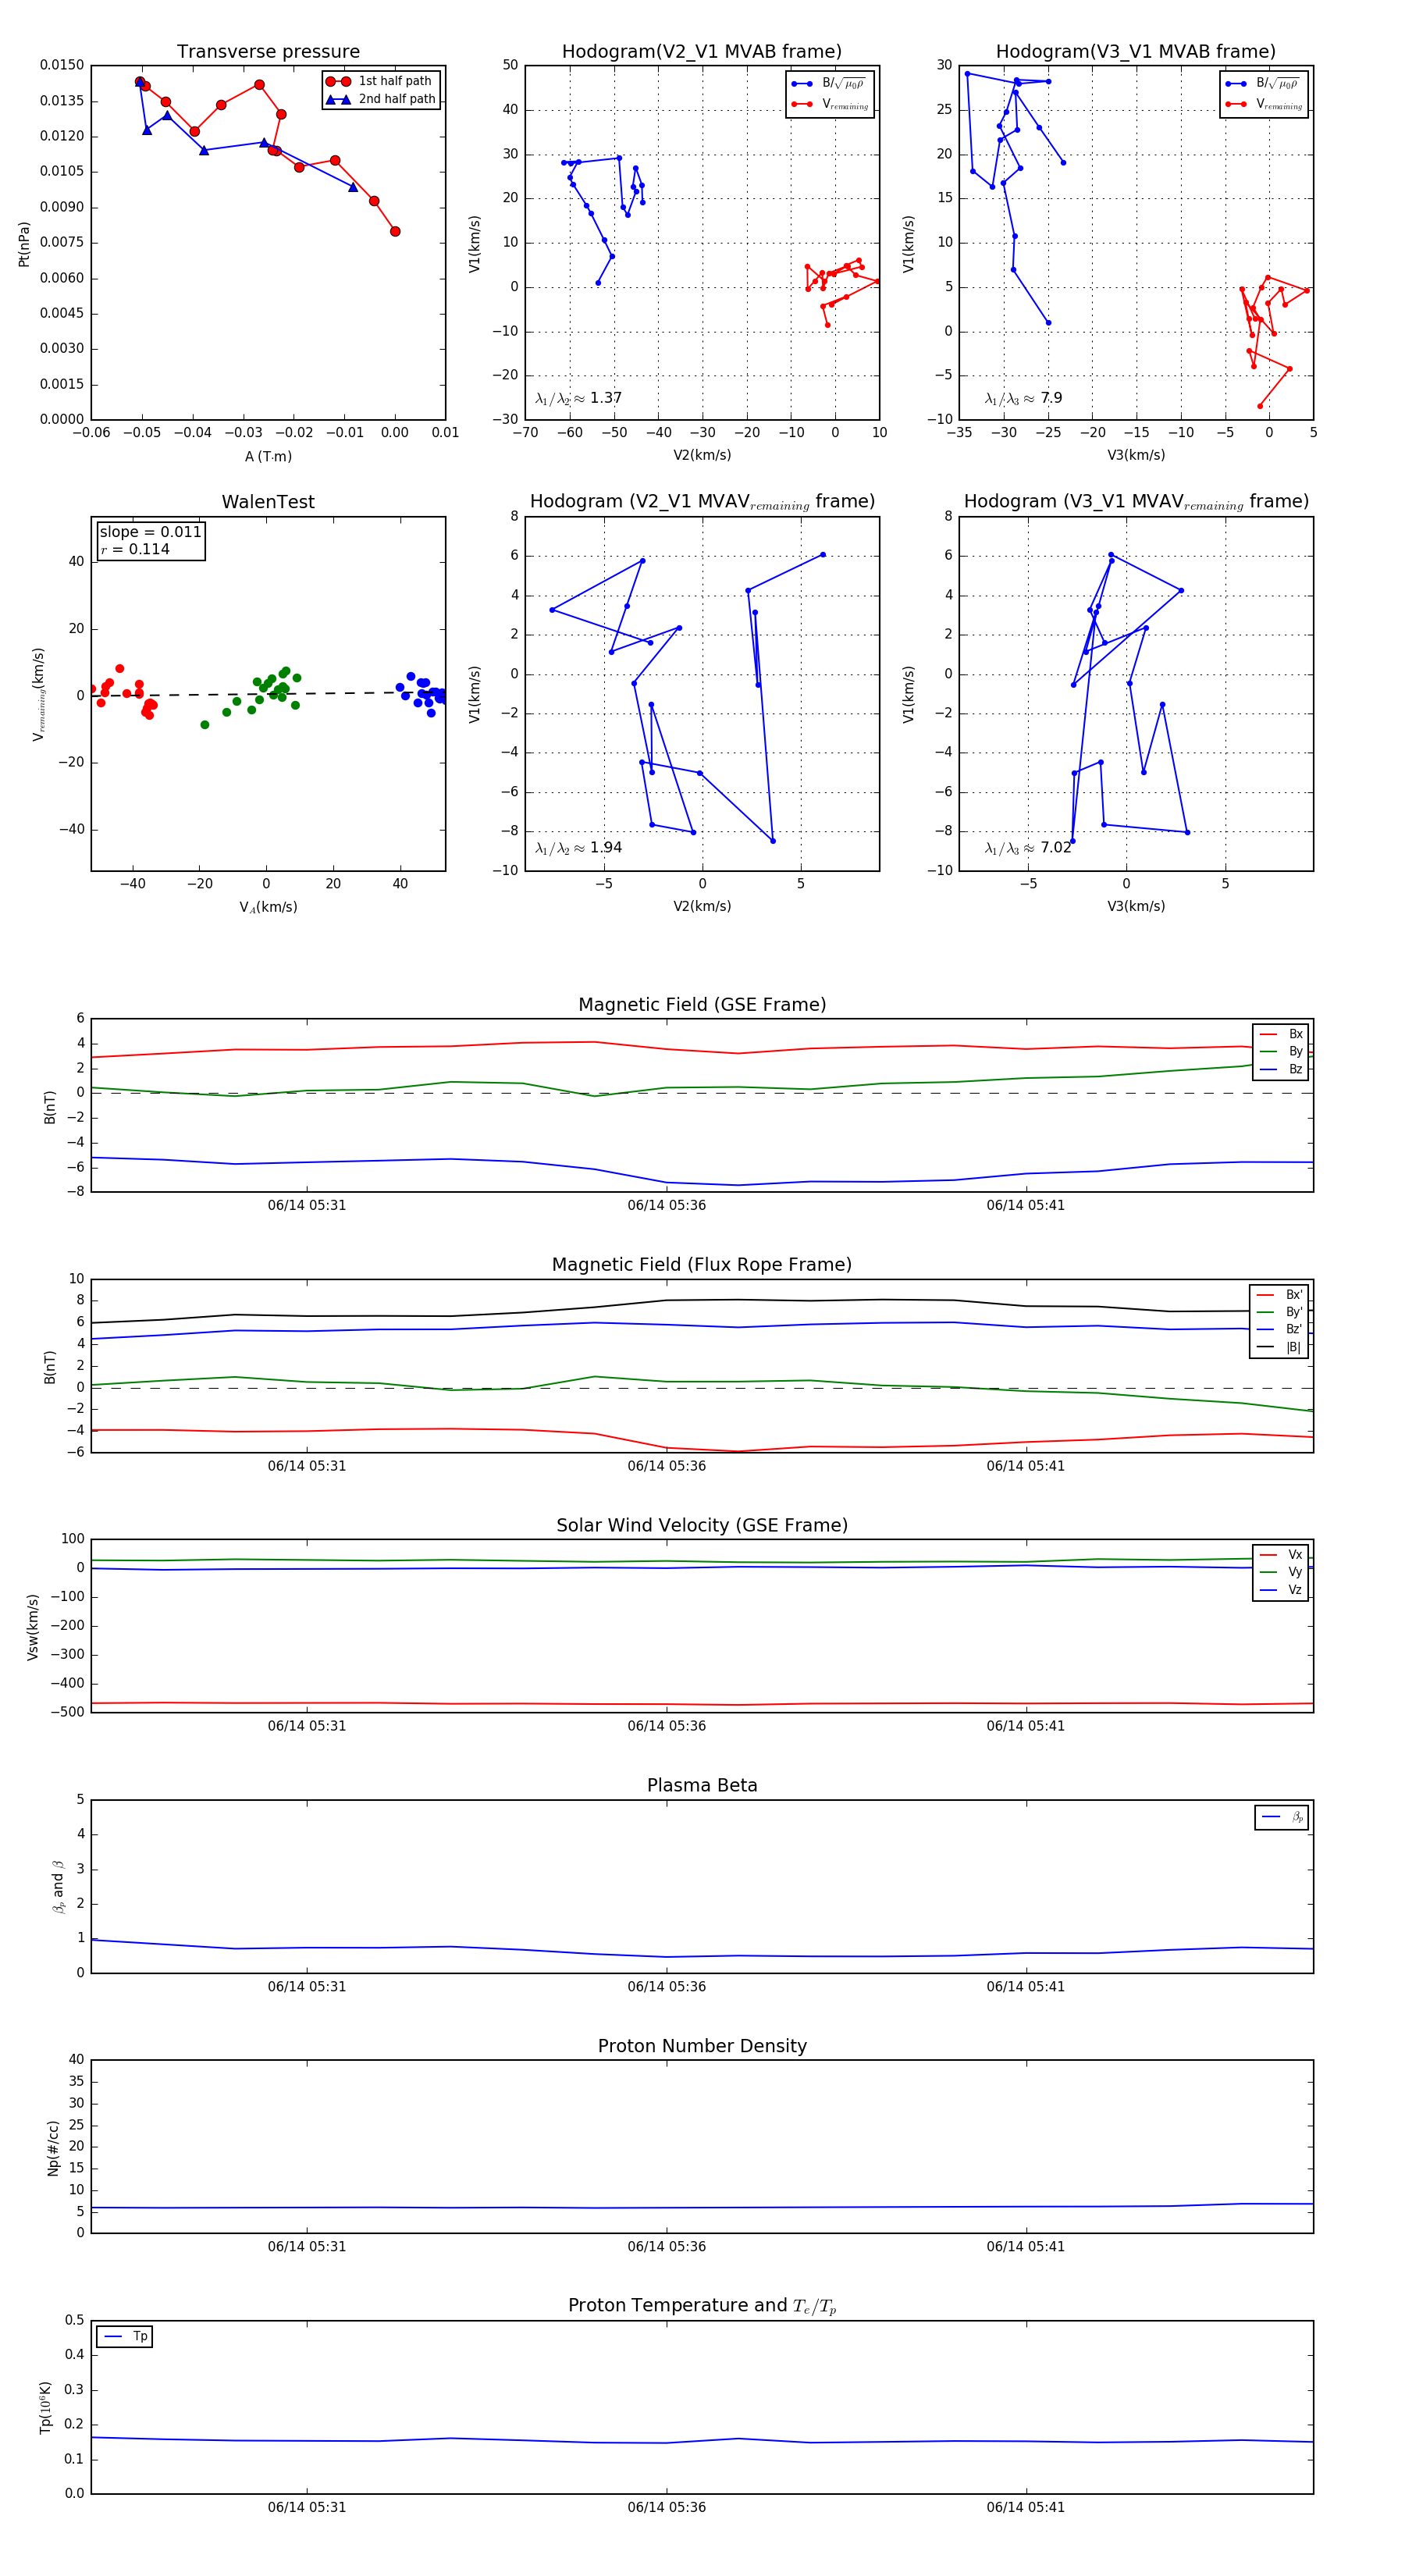The width and height of the screenshot is (1405, 2576).
Task: Click the 'Tp' legend entry in temperature plot
Action: coord(126,2336)
